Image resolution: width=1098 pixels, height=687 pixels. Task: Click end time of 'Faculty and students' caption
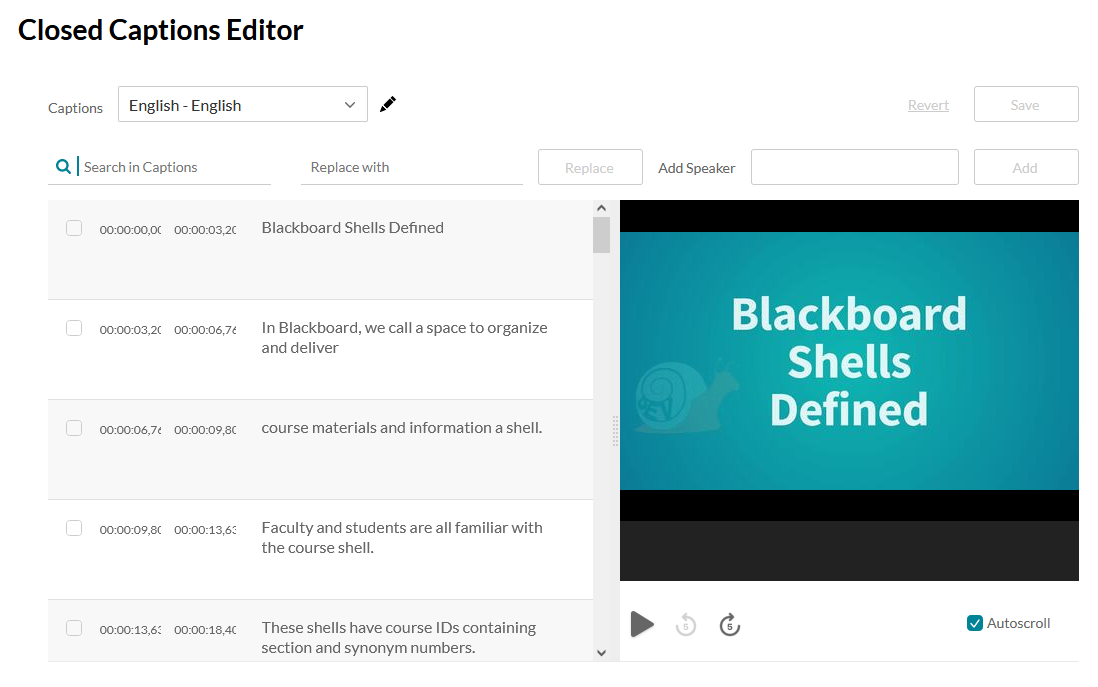click(x=205, y=530)
